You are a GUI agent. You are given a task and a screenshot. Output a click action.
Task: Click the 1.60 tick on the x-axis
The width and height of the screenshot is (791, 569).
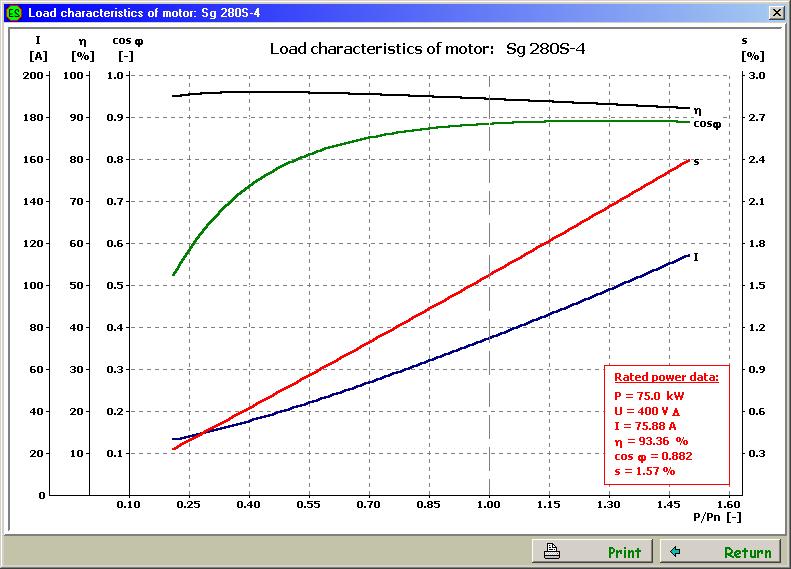(x=729, y=504)
